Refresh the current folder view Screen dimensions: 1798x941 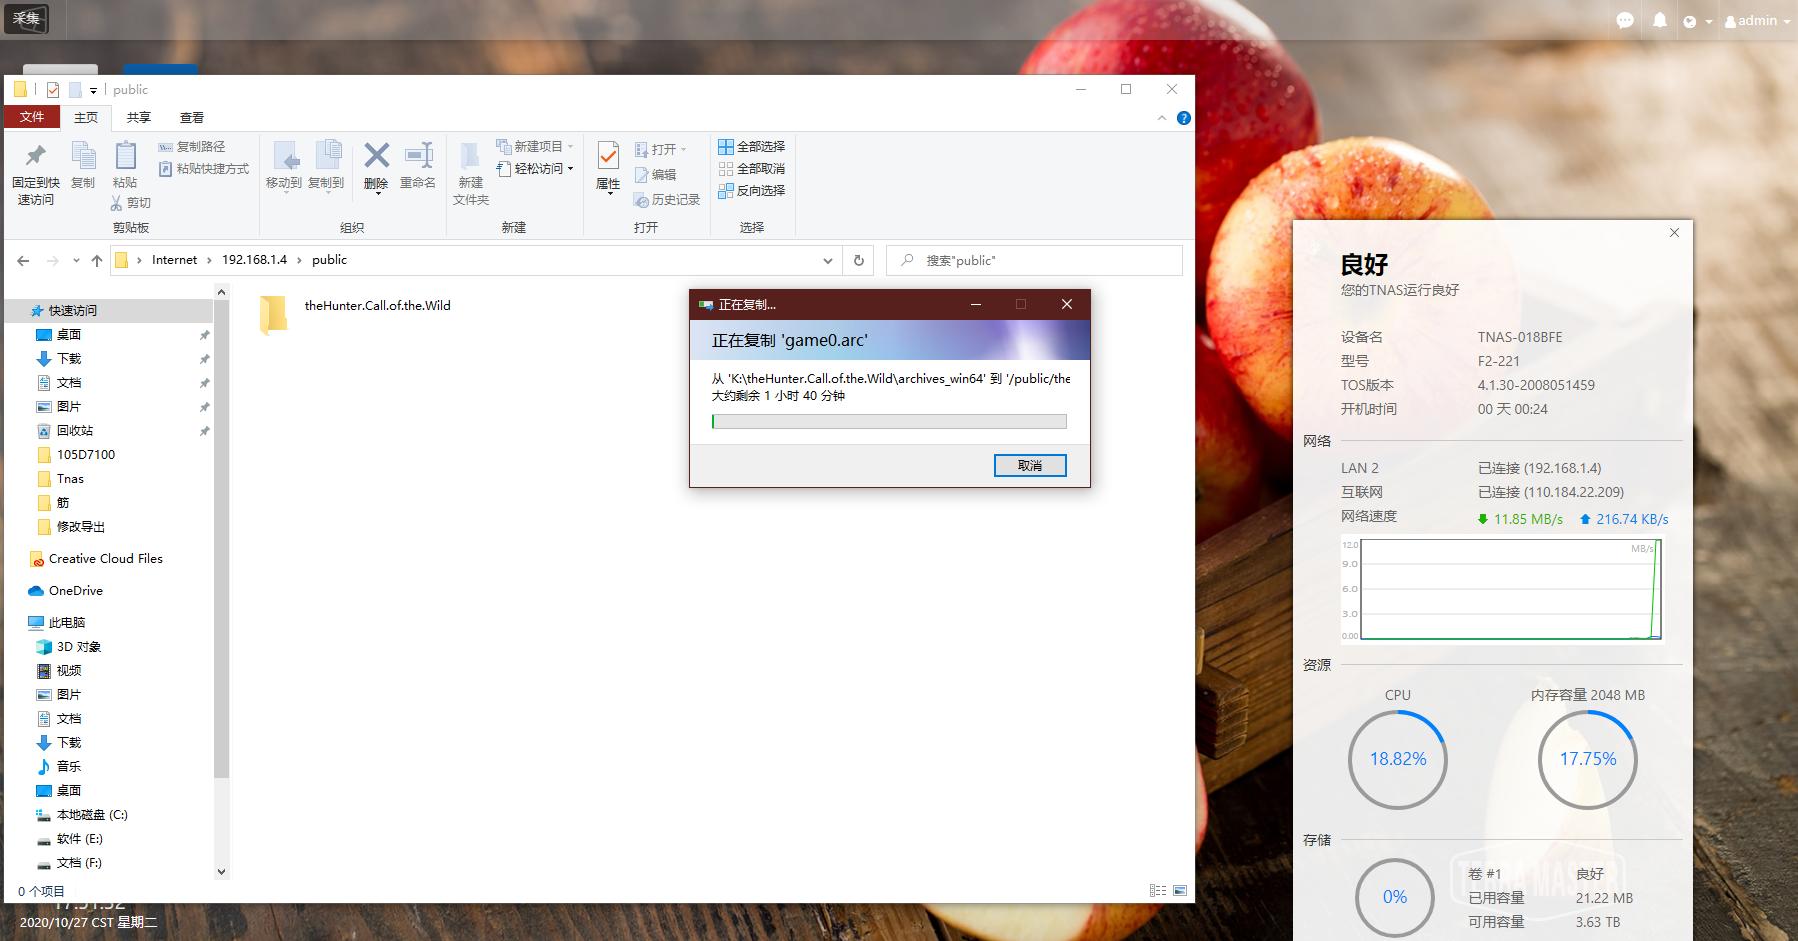[x=858, y=260]
